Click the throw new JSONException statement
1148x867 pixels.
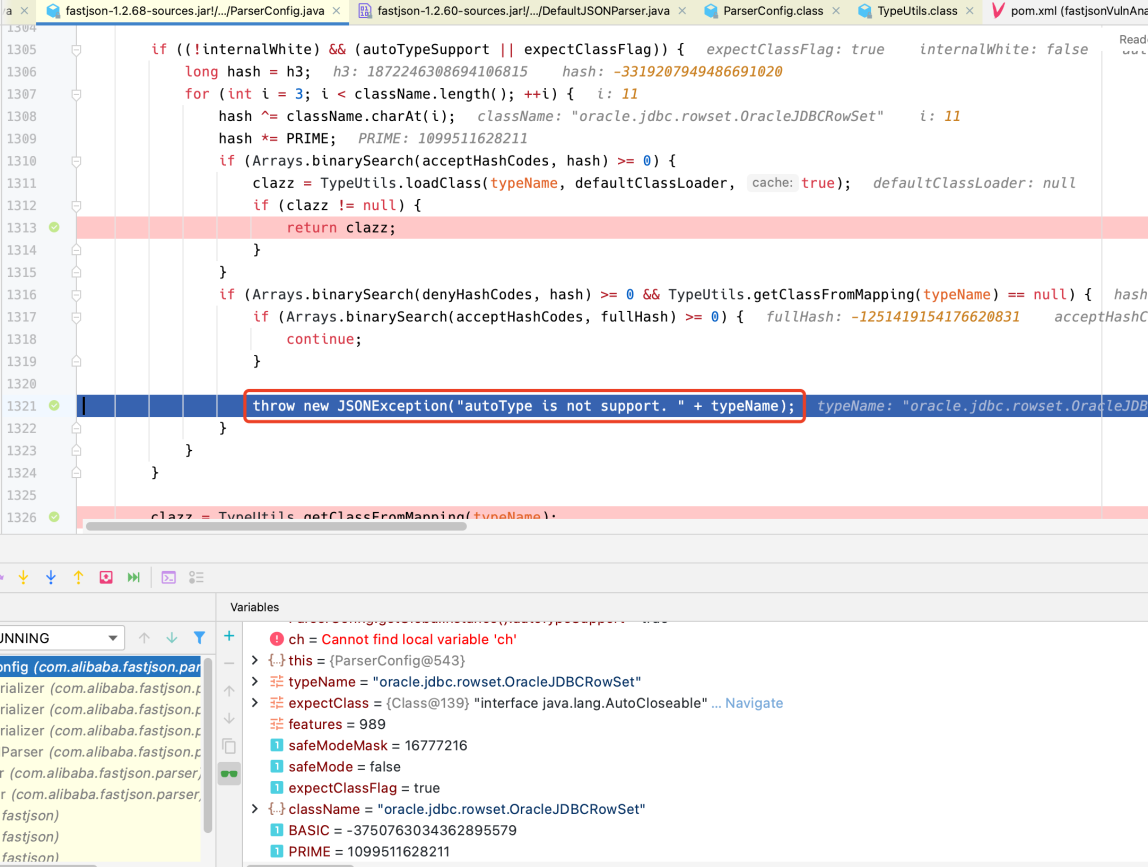523,406
